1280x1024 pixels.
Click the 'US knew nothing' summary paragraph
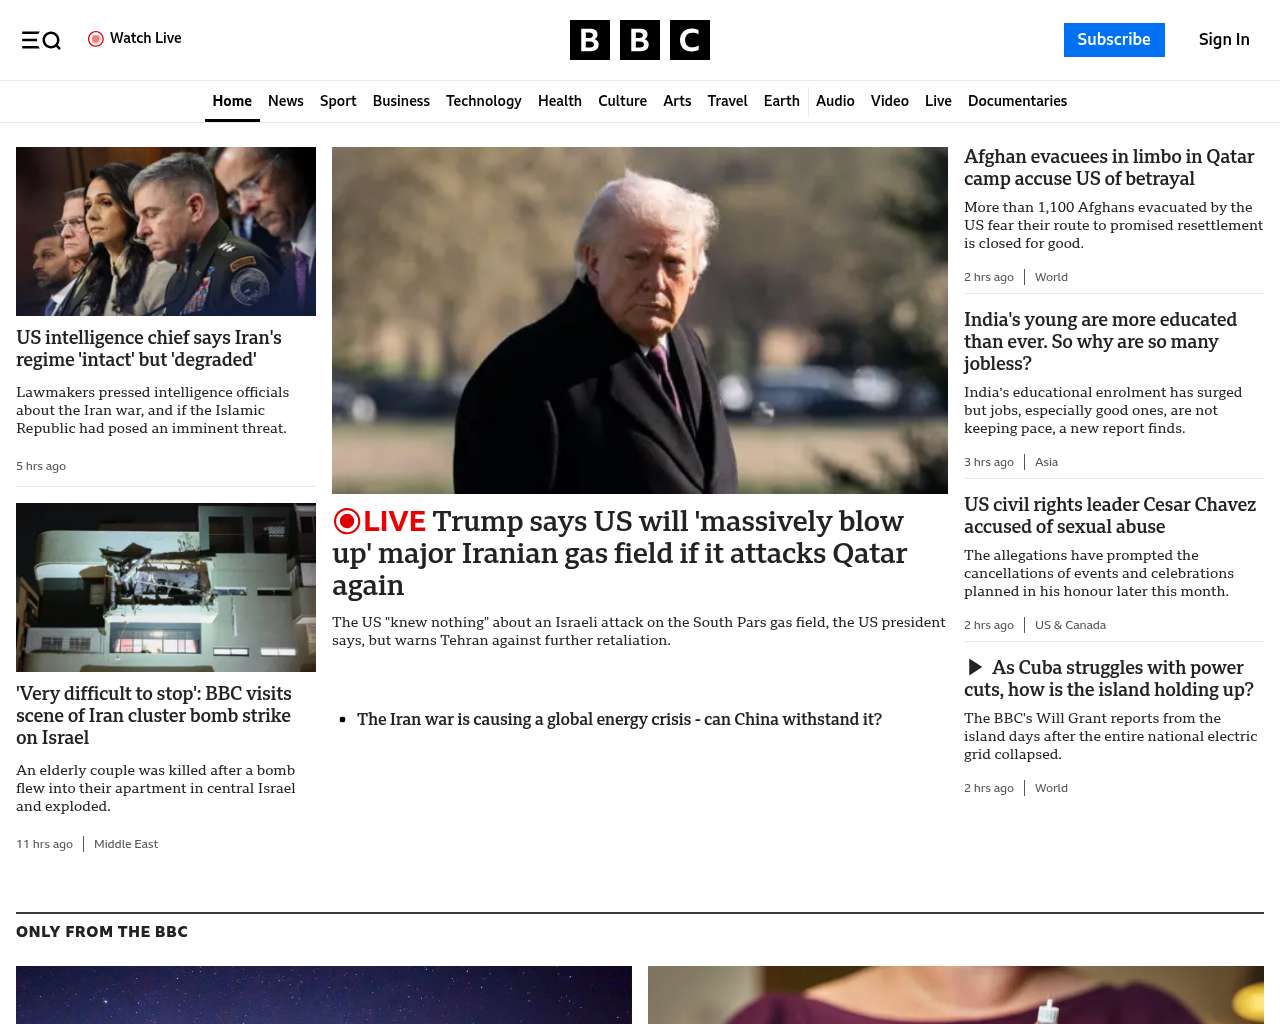639,631
